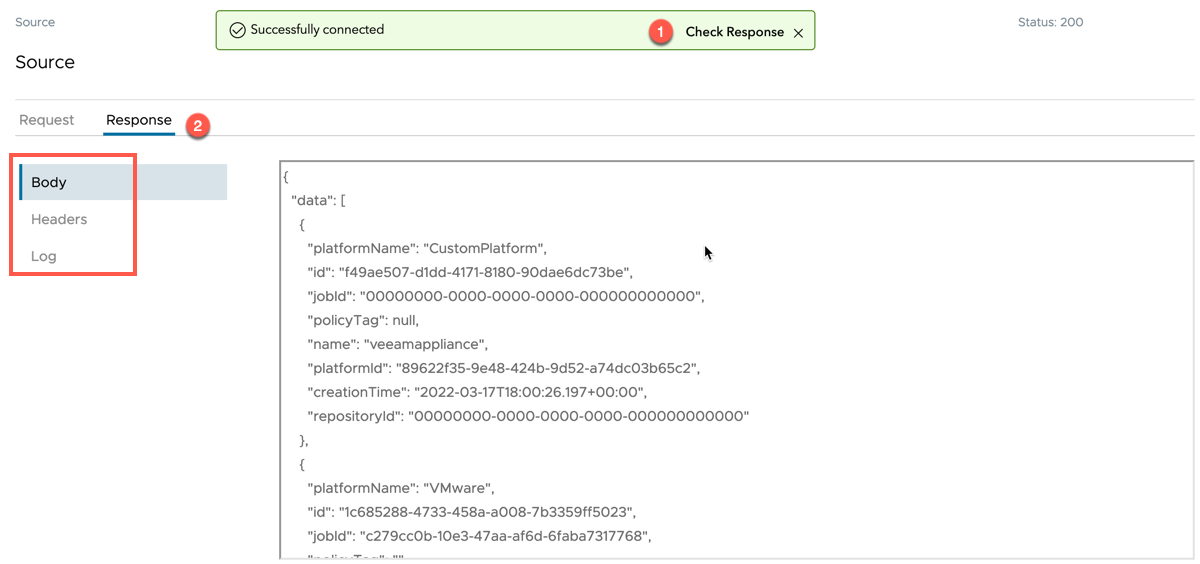Click inside the response body text area

[x=736, y=360]
